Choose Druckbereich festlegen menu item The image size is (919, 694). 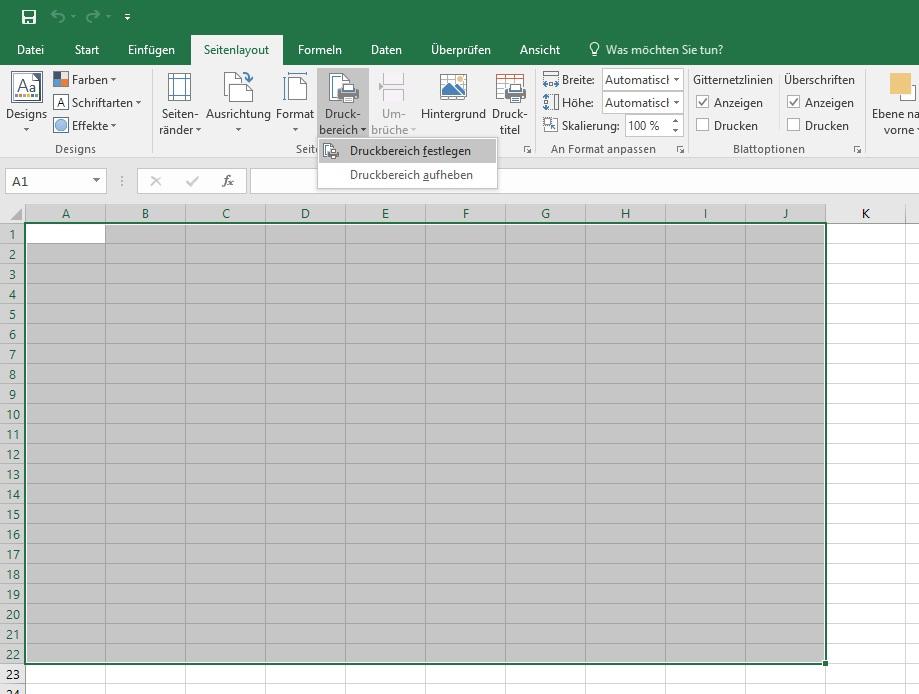(x=408, y=151)
